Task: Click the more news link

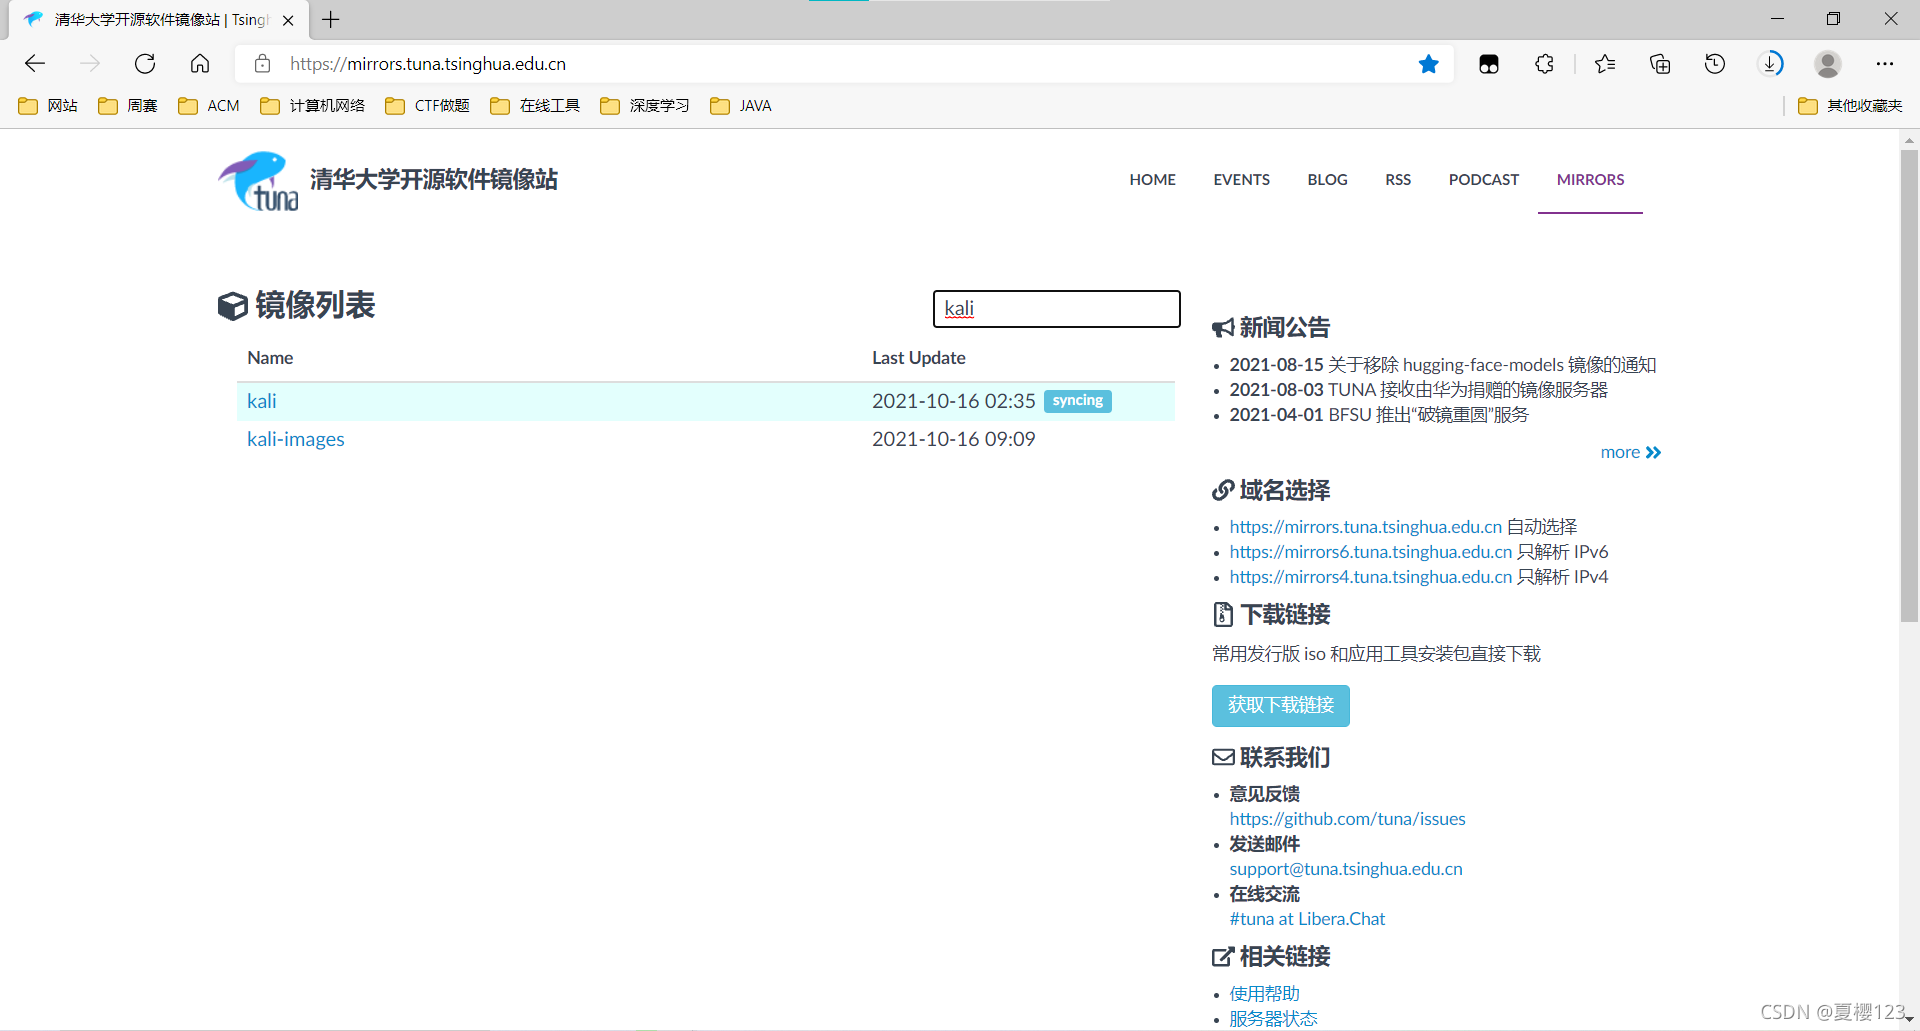Action: click(x=1630, y=452)
